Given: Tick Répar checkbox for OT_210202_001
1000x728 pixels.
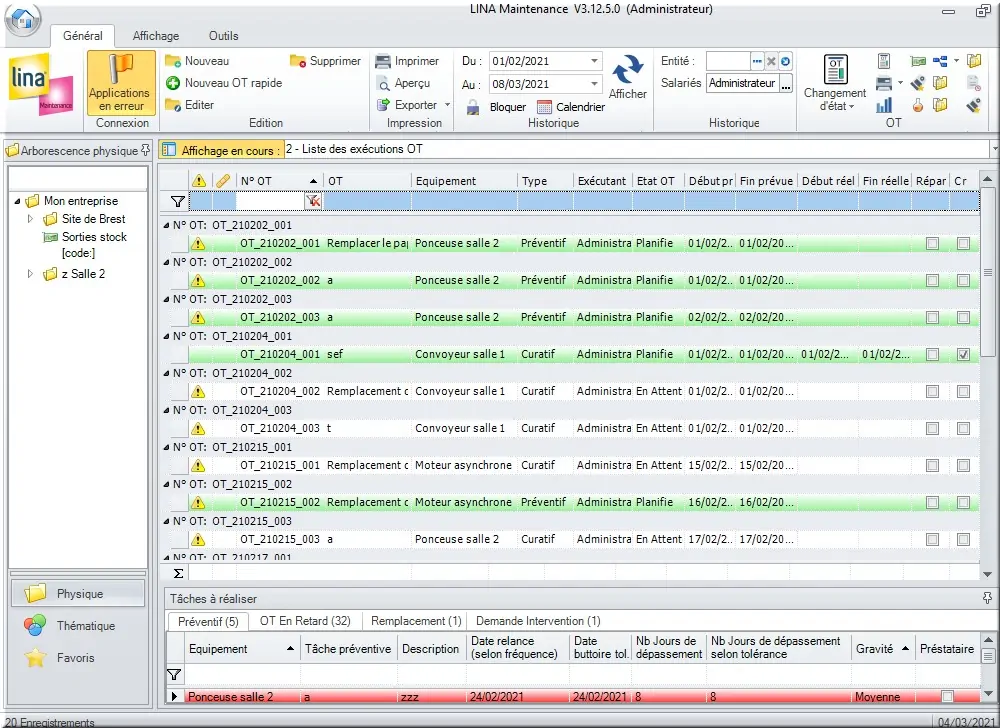Looking at the screenshot, I should [x=932, y=244].
